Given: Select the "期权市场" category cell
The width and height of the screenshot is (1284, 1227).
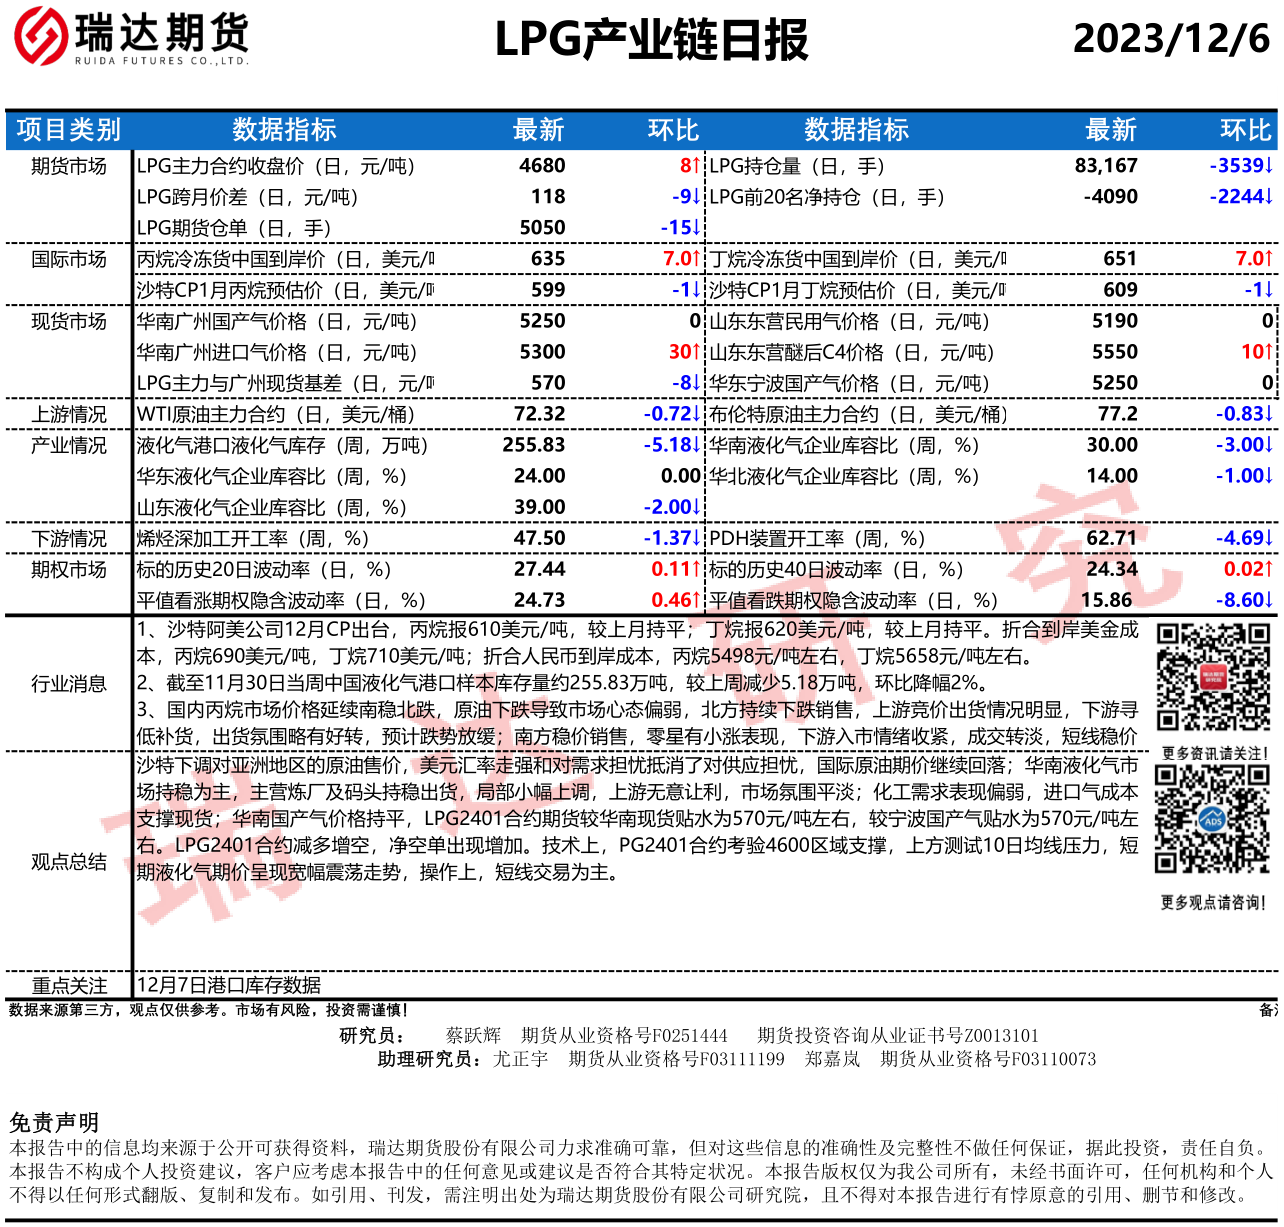Looking at the screenshot, I should click(69, 569).
